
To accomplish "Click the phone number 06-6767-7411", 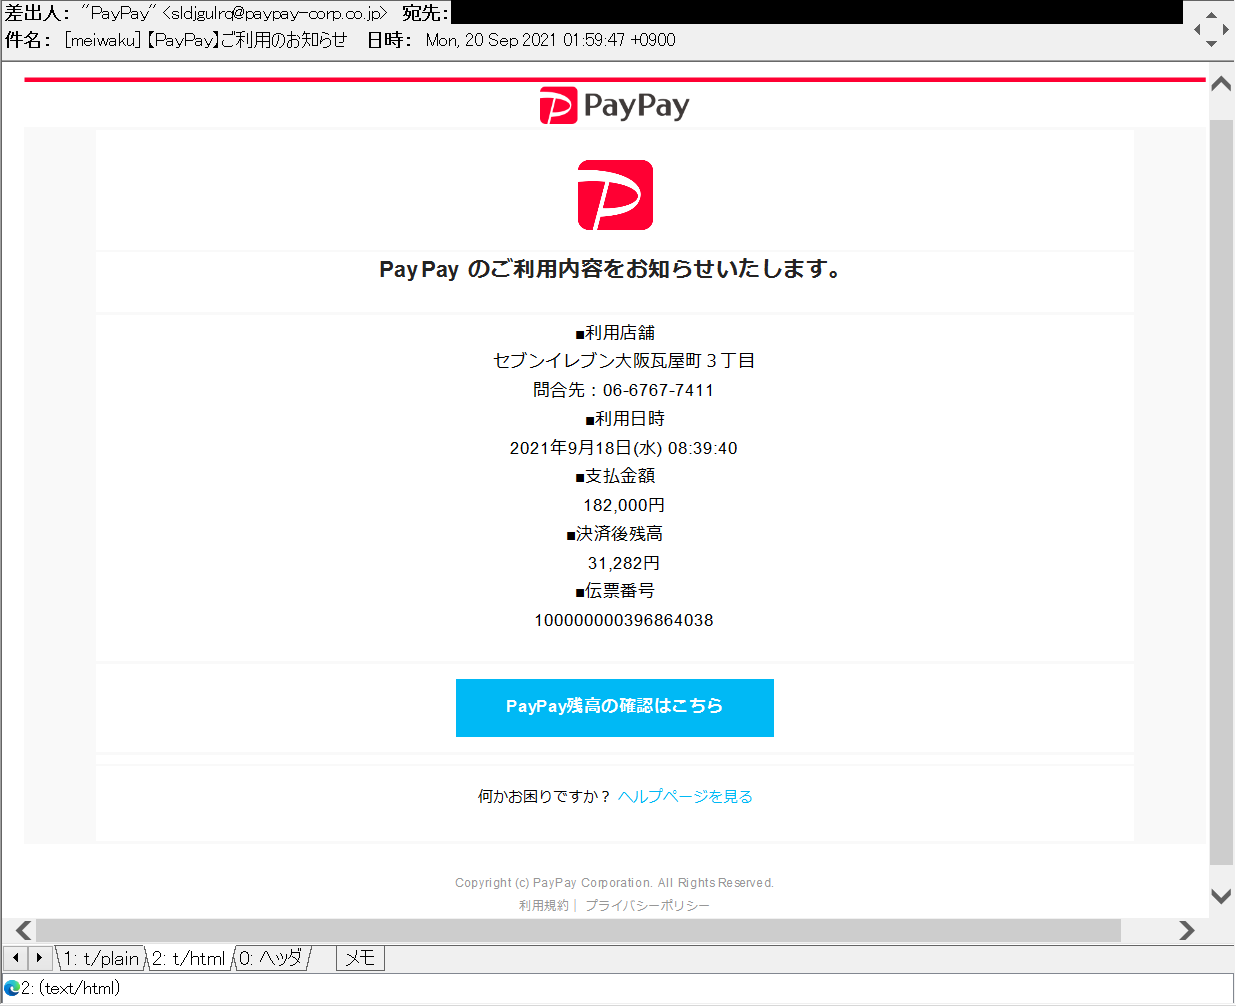I will pos(658,390).
